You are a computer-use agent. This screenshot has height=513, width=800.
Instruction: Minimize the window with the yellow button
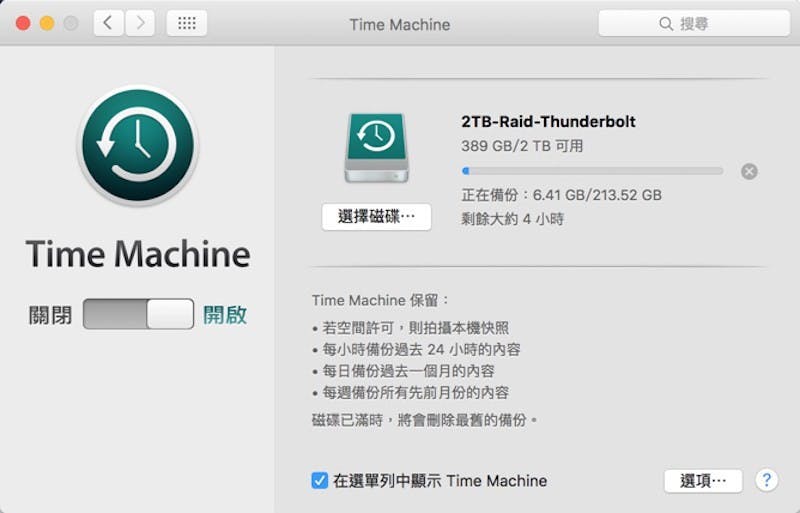click(47, 23)
